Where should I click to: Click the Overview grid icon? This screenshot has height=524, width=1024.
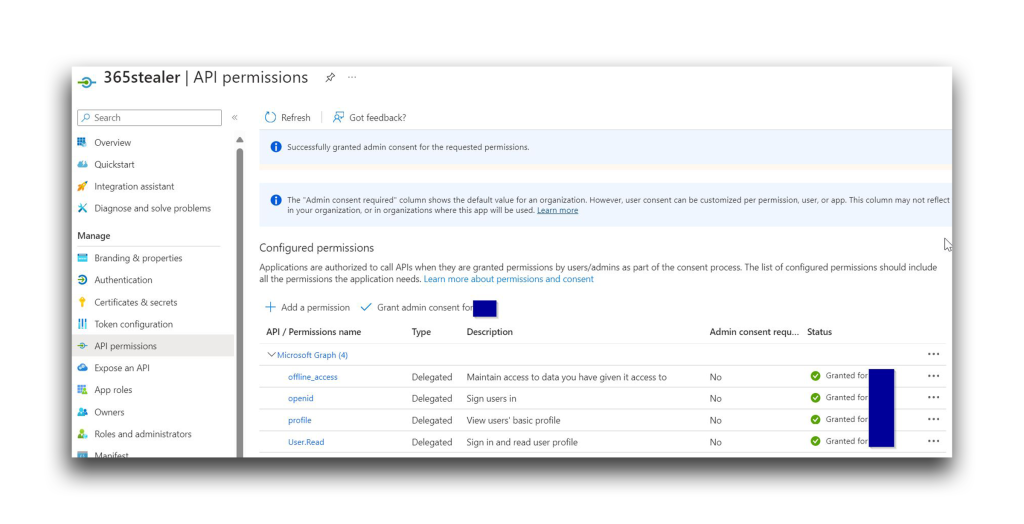point(82,142)
